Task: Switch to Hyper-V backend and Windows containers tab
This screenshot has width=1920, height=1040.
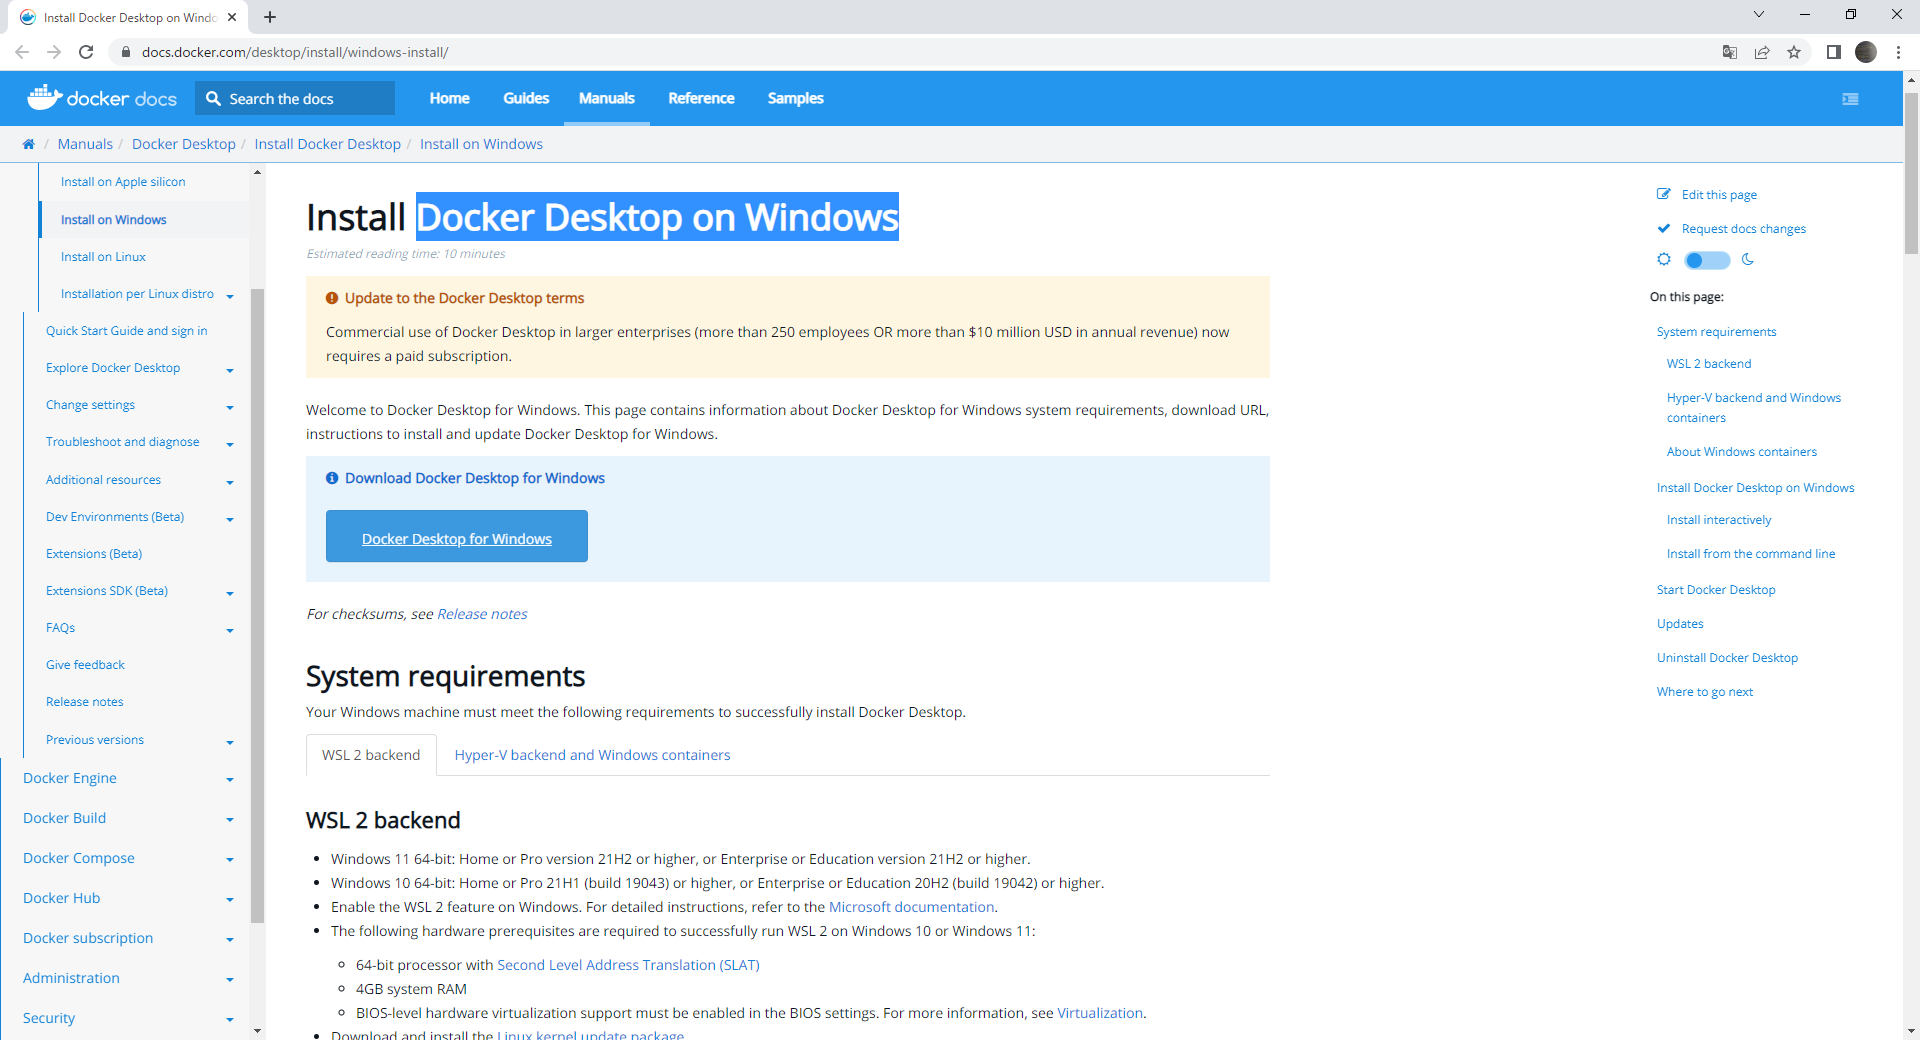Action: (x=592, y=755)
